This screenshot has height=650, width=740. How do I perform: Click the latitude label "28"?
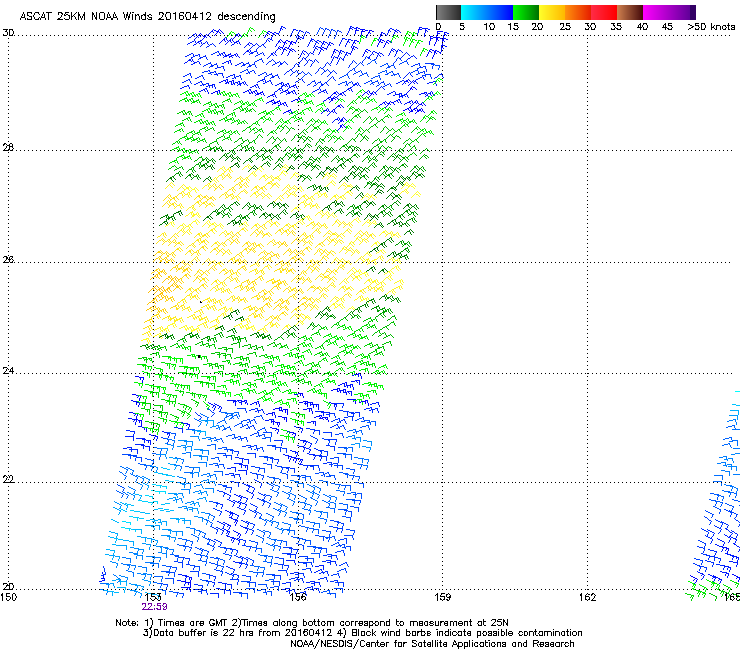[x=8, y=148]
